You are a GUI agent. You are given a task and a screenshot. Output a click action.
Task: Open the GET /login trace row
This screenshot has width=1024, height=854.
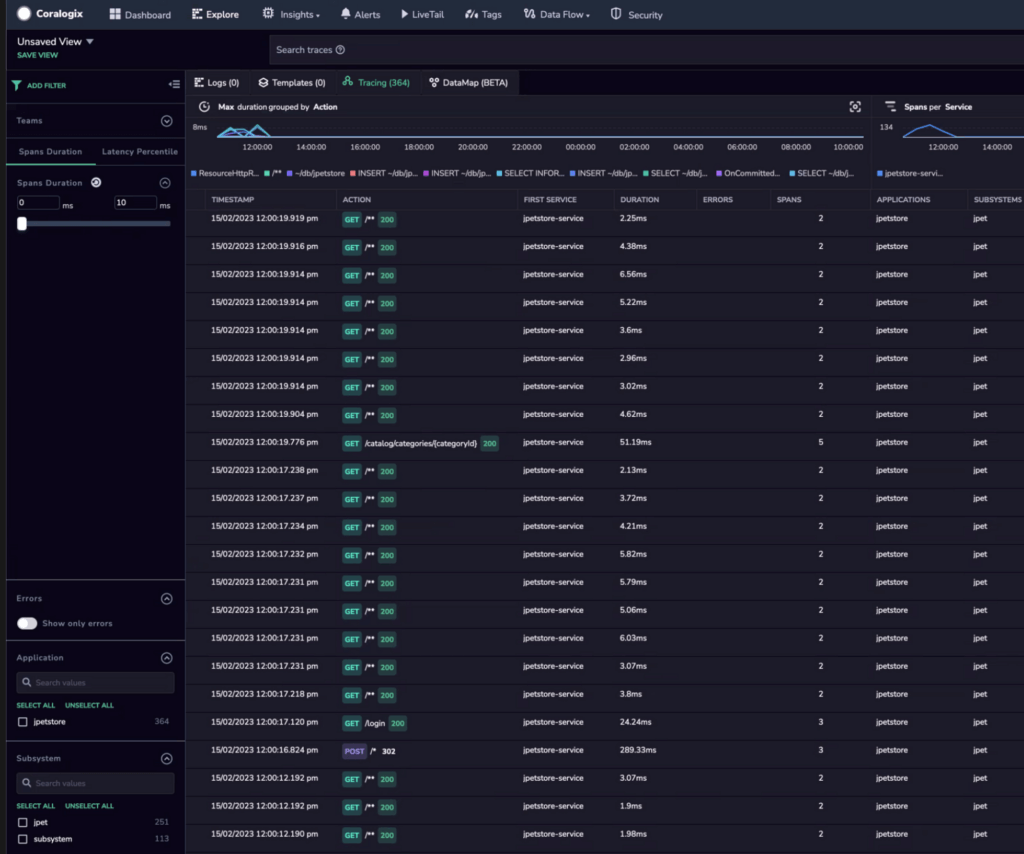tap(604, 723)
